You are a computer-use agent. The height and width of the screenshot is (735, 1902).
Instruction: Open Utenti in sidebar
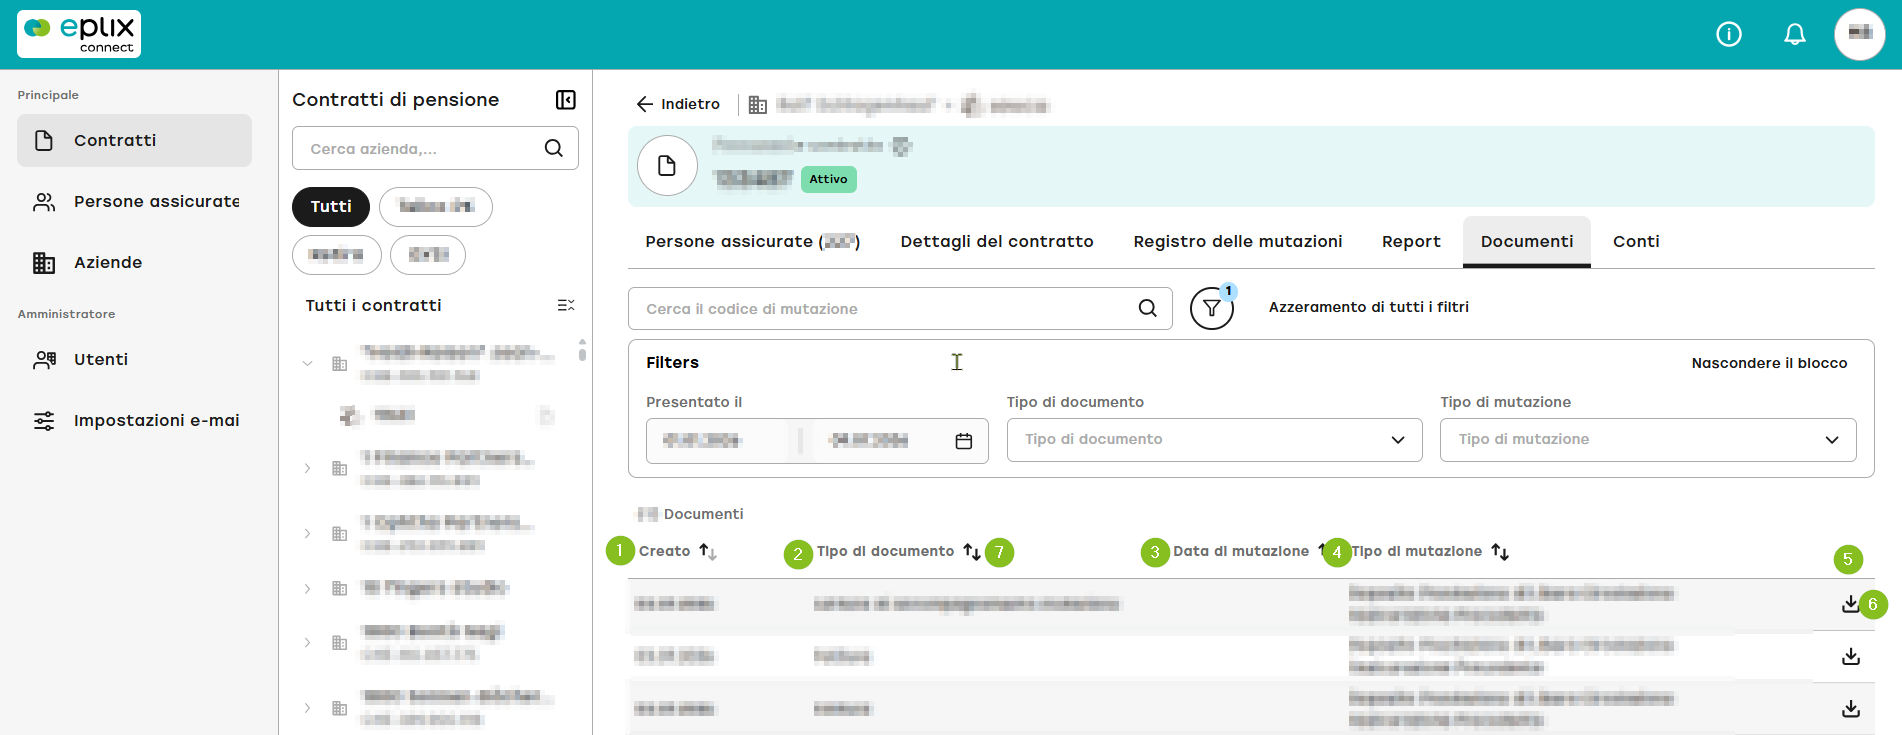tap(134, 359)
